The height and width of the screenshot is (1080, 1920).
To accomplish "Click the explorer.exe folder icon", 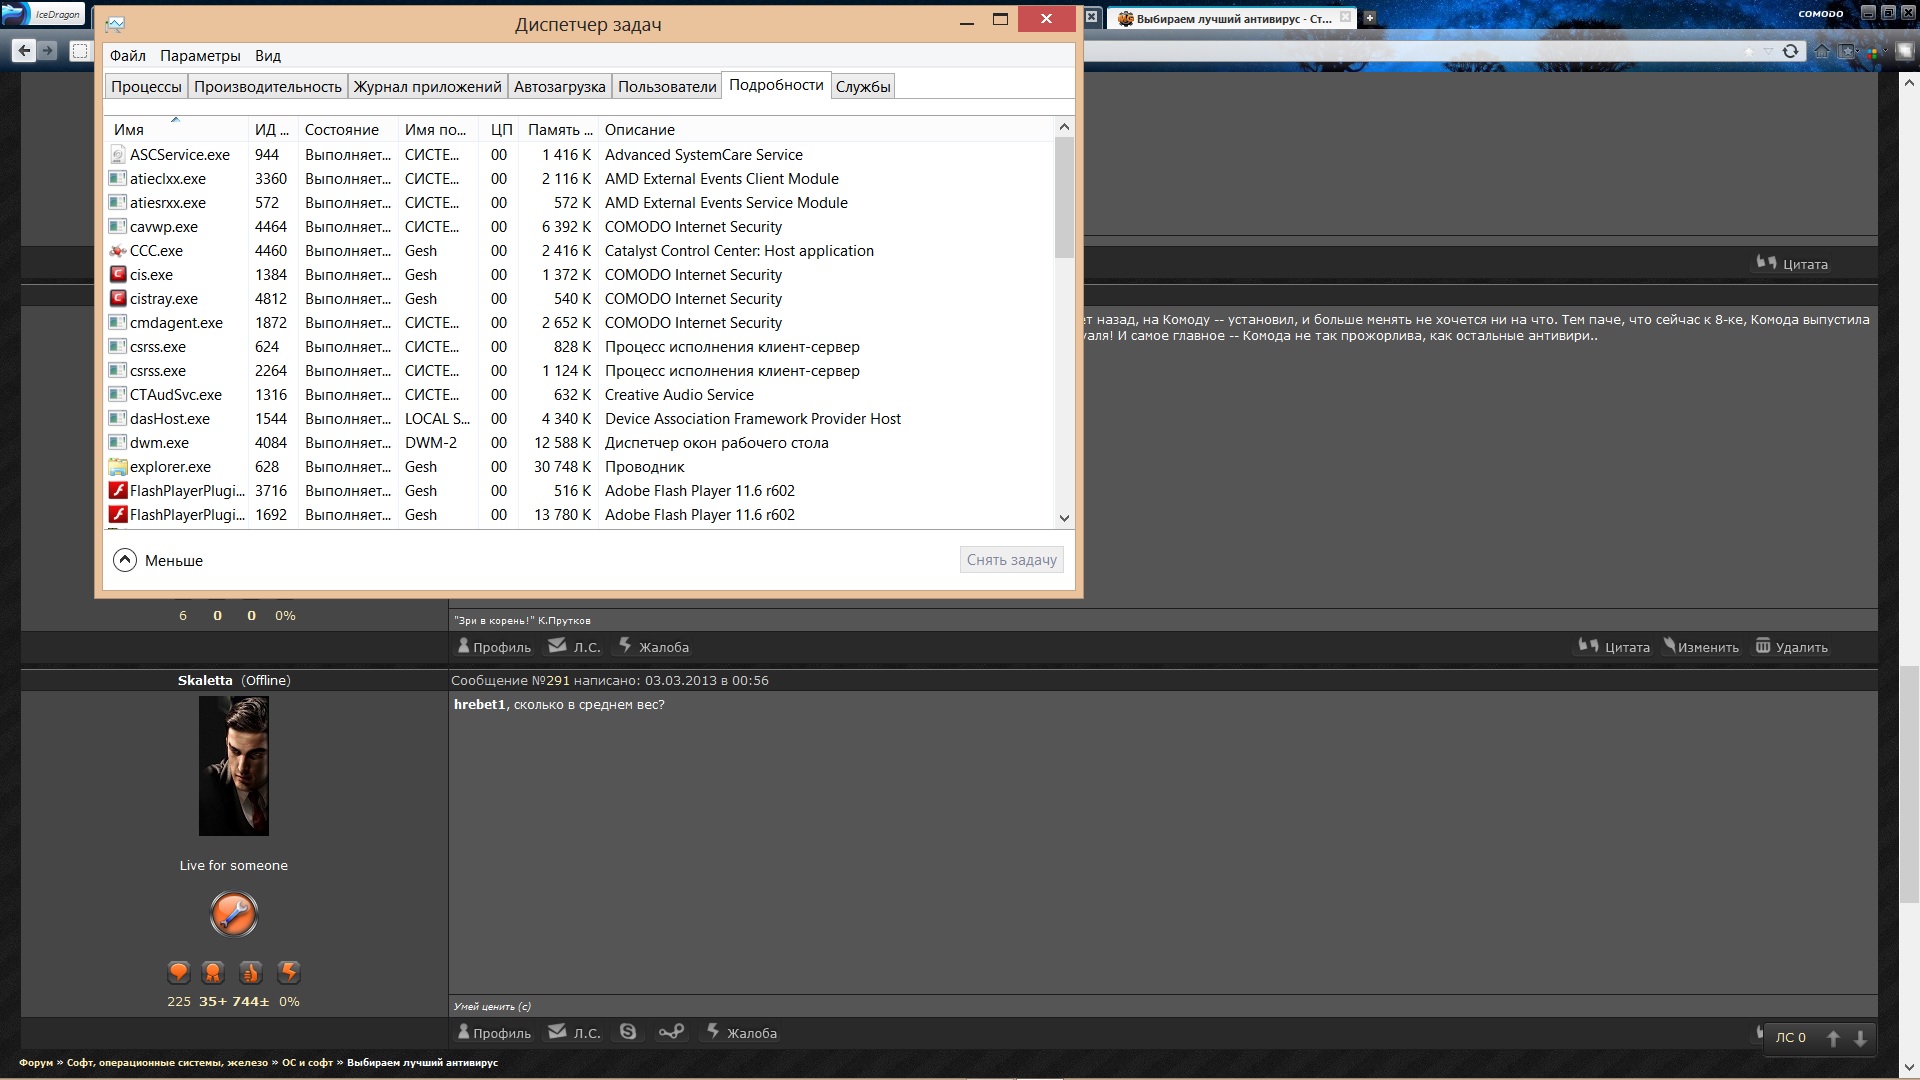I will click(x=118, y=466).
